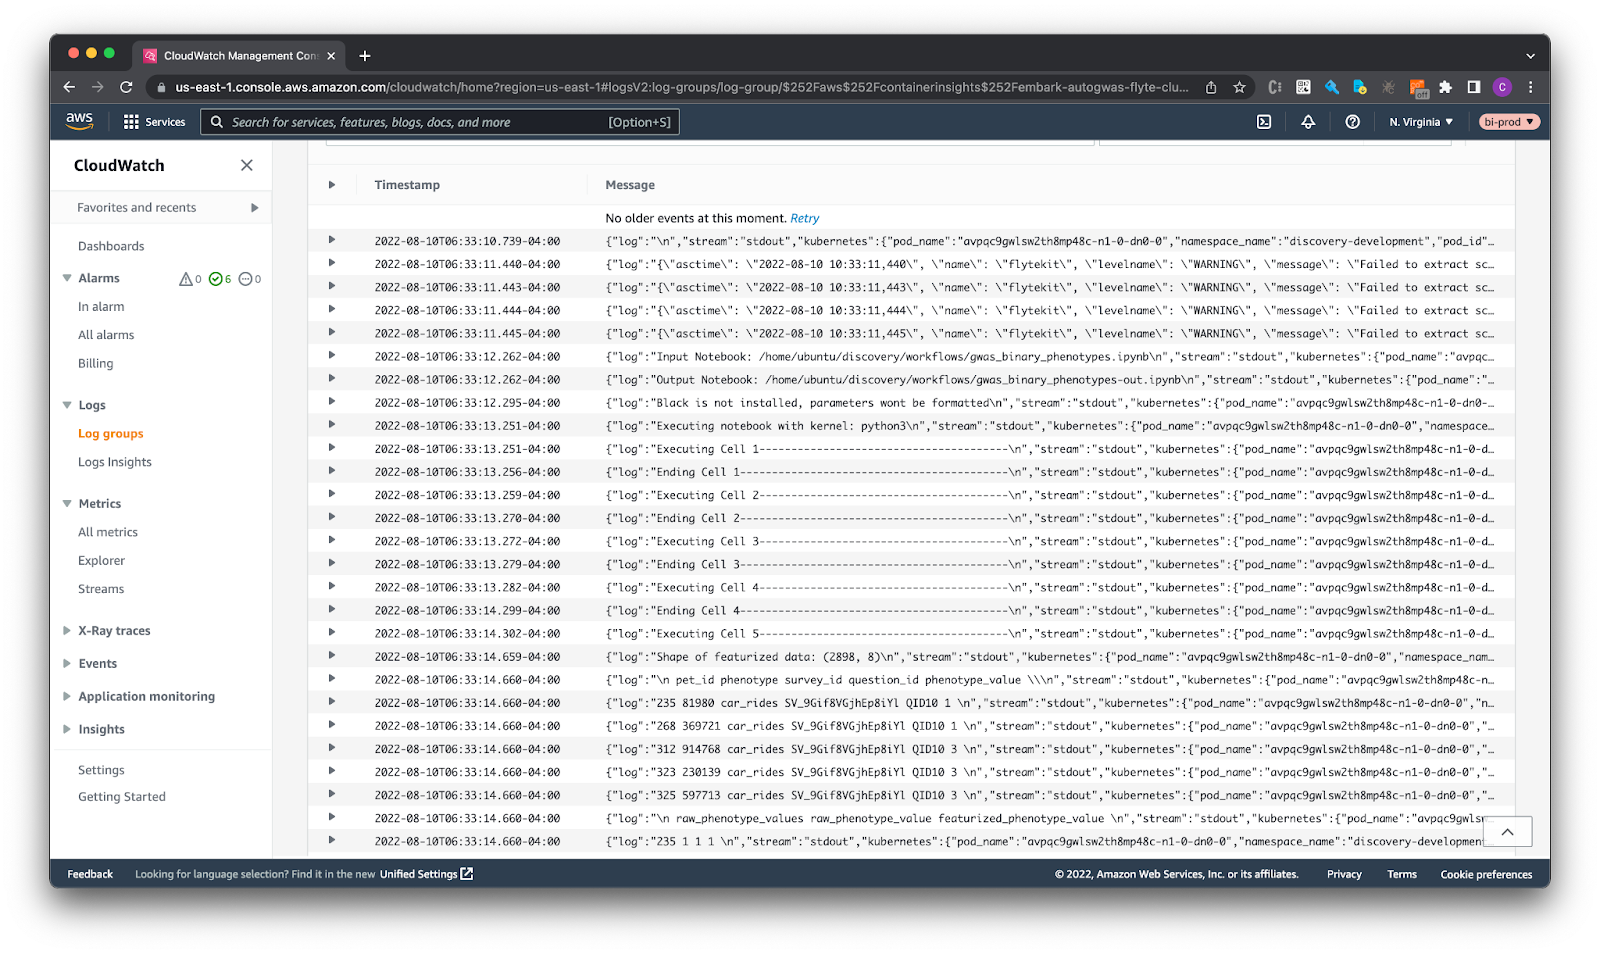The image size is (1600, 954).
Task: Open the notifications bell
Action: click(x=1308, y=122)
